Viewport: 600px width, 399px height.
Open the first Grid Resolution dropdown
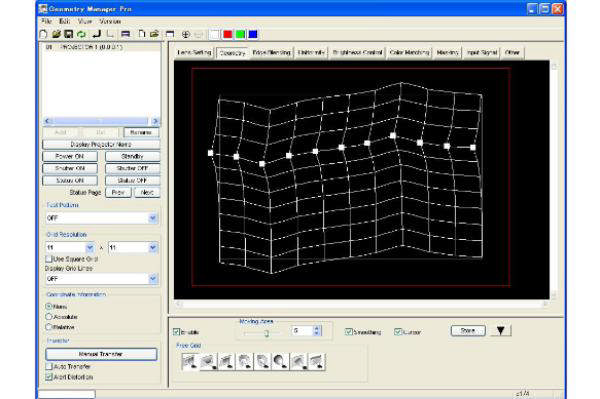[x=90, y=248]
